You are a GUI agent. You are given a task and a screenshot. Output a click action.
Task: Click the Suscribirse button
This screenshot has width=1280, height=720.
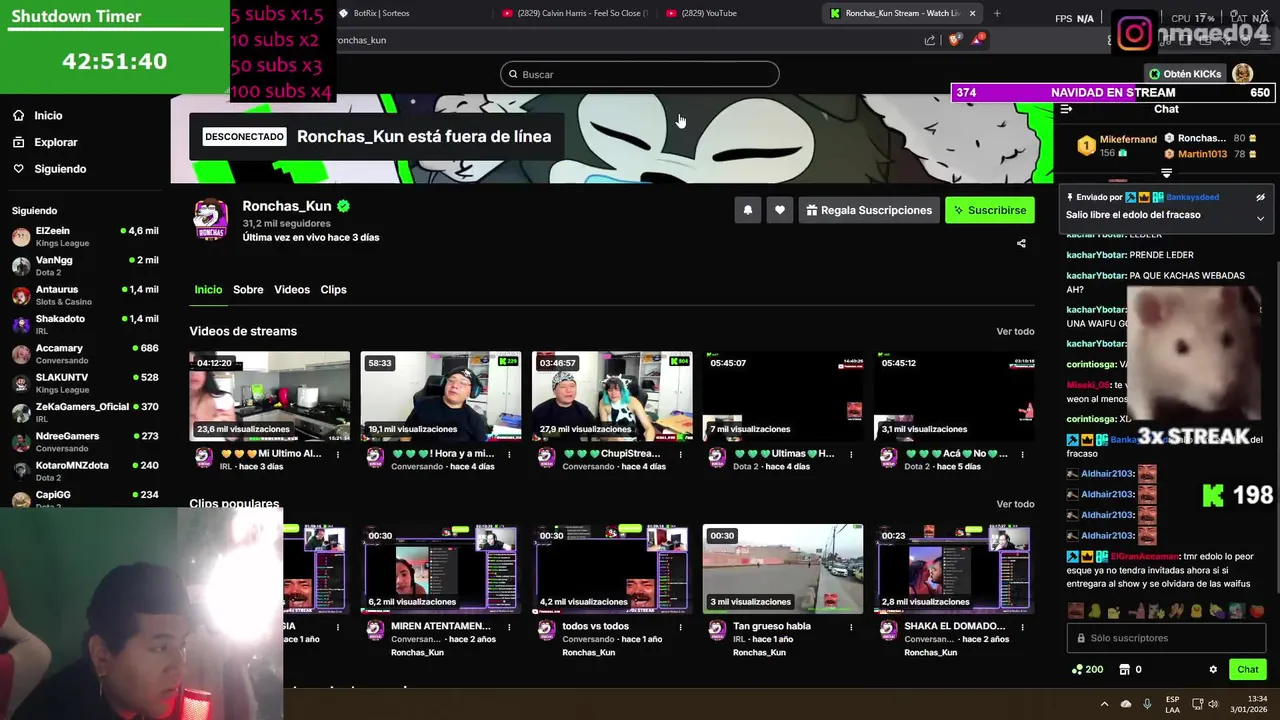tap(990, 210)
